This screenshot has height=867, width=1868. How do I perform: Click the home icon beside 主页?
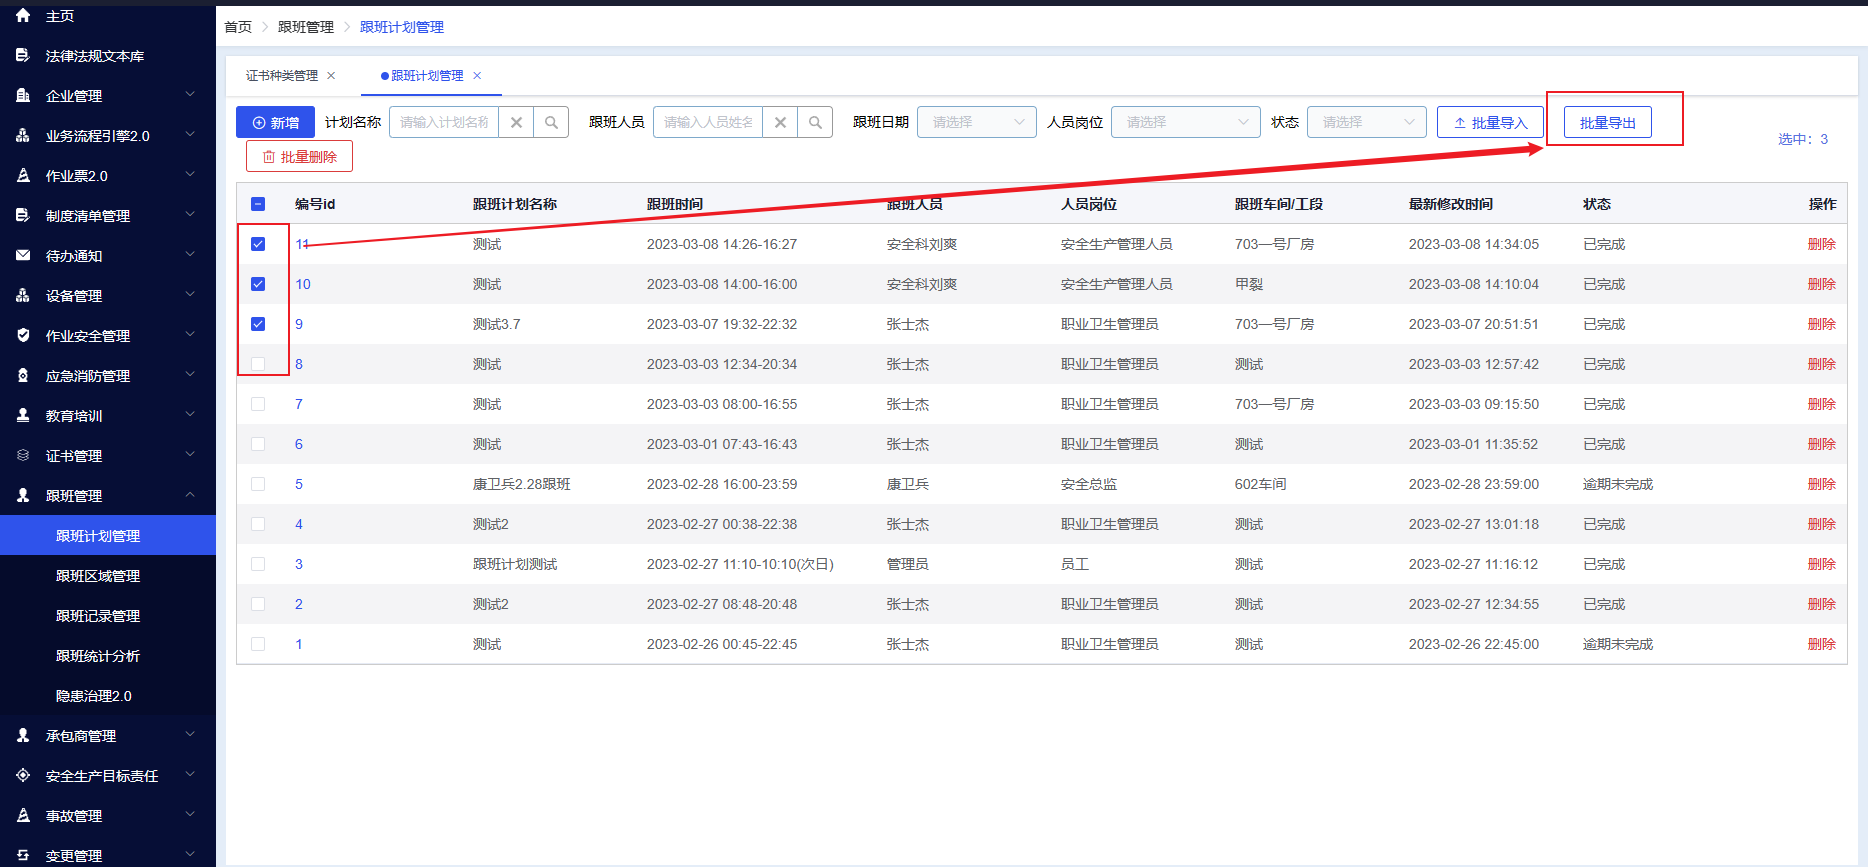pyautogui.click(x=23, y=16)
